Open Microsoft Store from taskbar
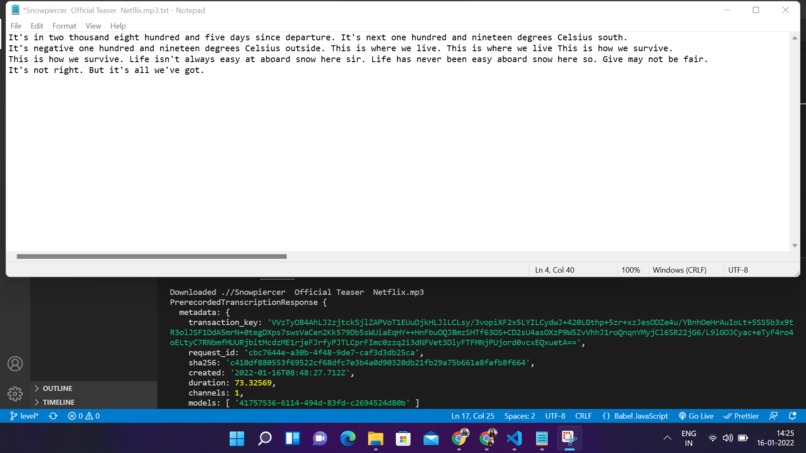This screenshot has height=453, width=806. (x=404, y=438)
